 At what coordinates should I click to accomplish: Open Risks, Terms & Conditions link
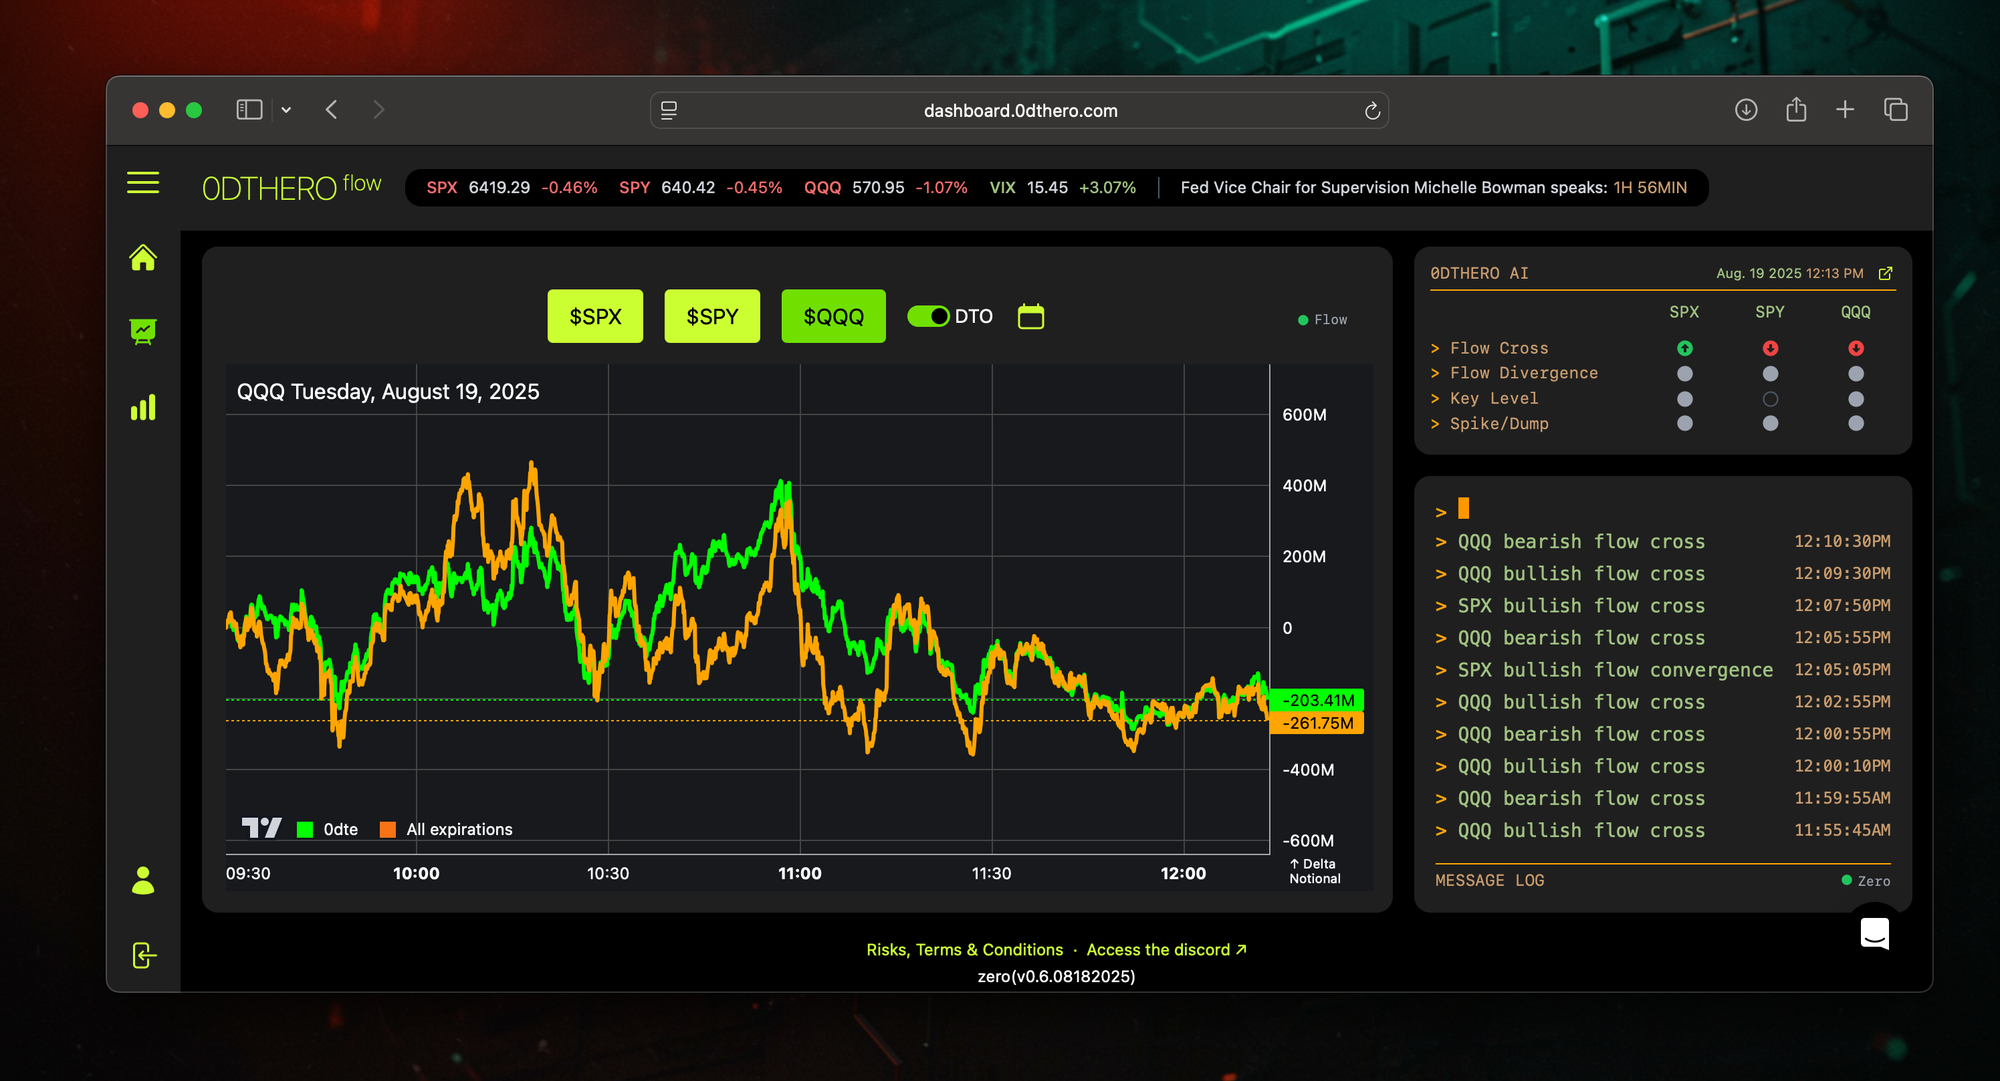coord(964,950)
